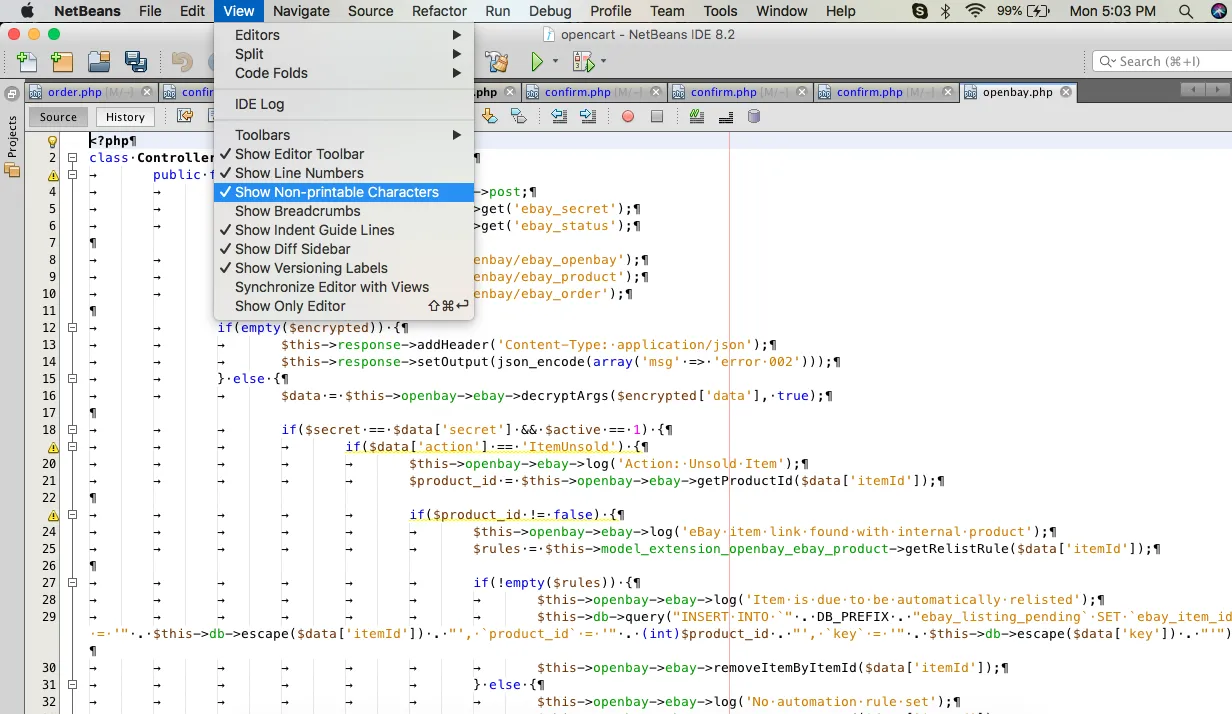
Task: Open IDE Log from the menu
Action: tap(259, 104)
